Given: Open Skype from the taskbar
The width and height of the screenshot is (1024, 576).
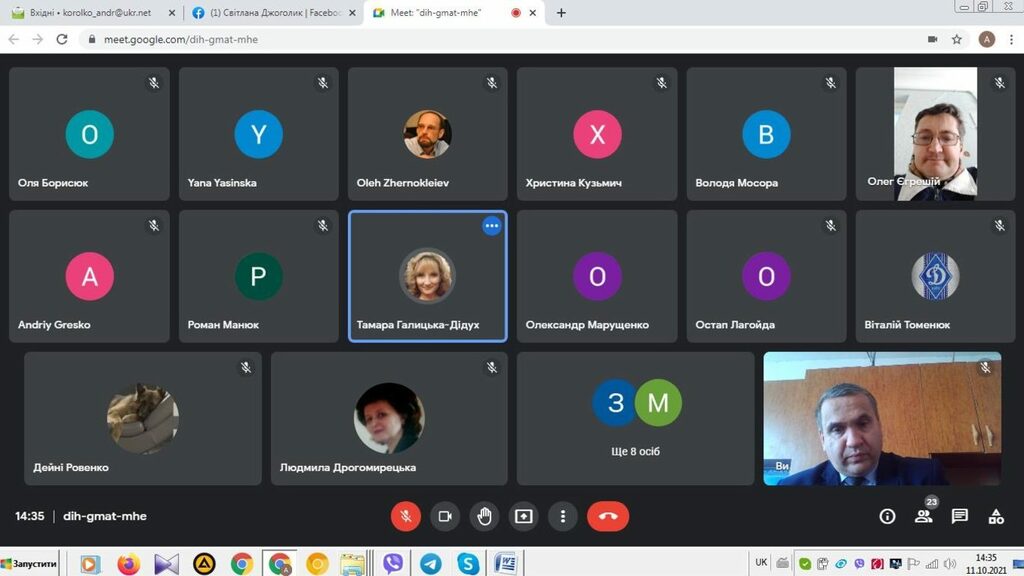Looking at the screenshot, I should click(x=467, y=563).
